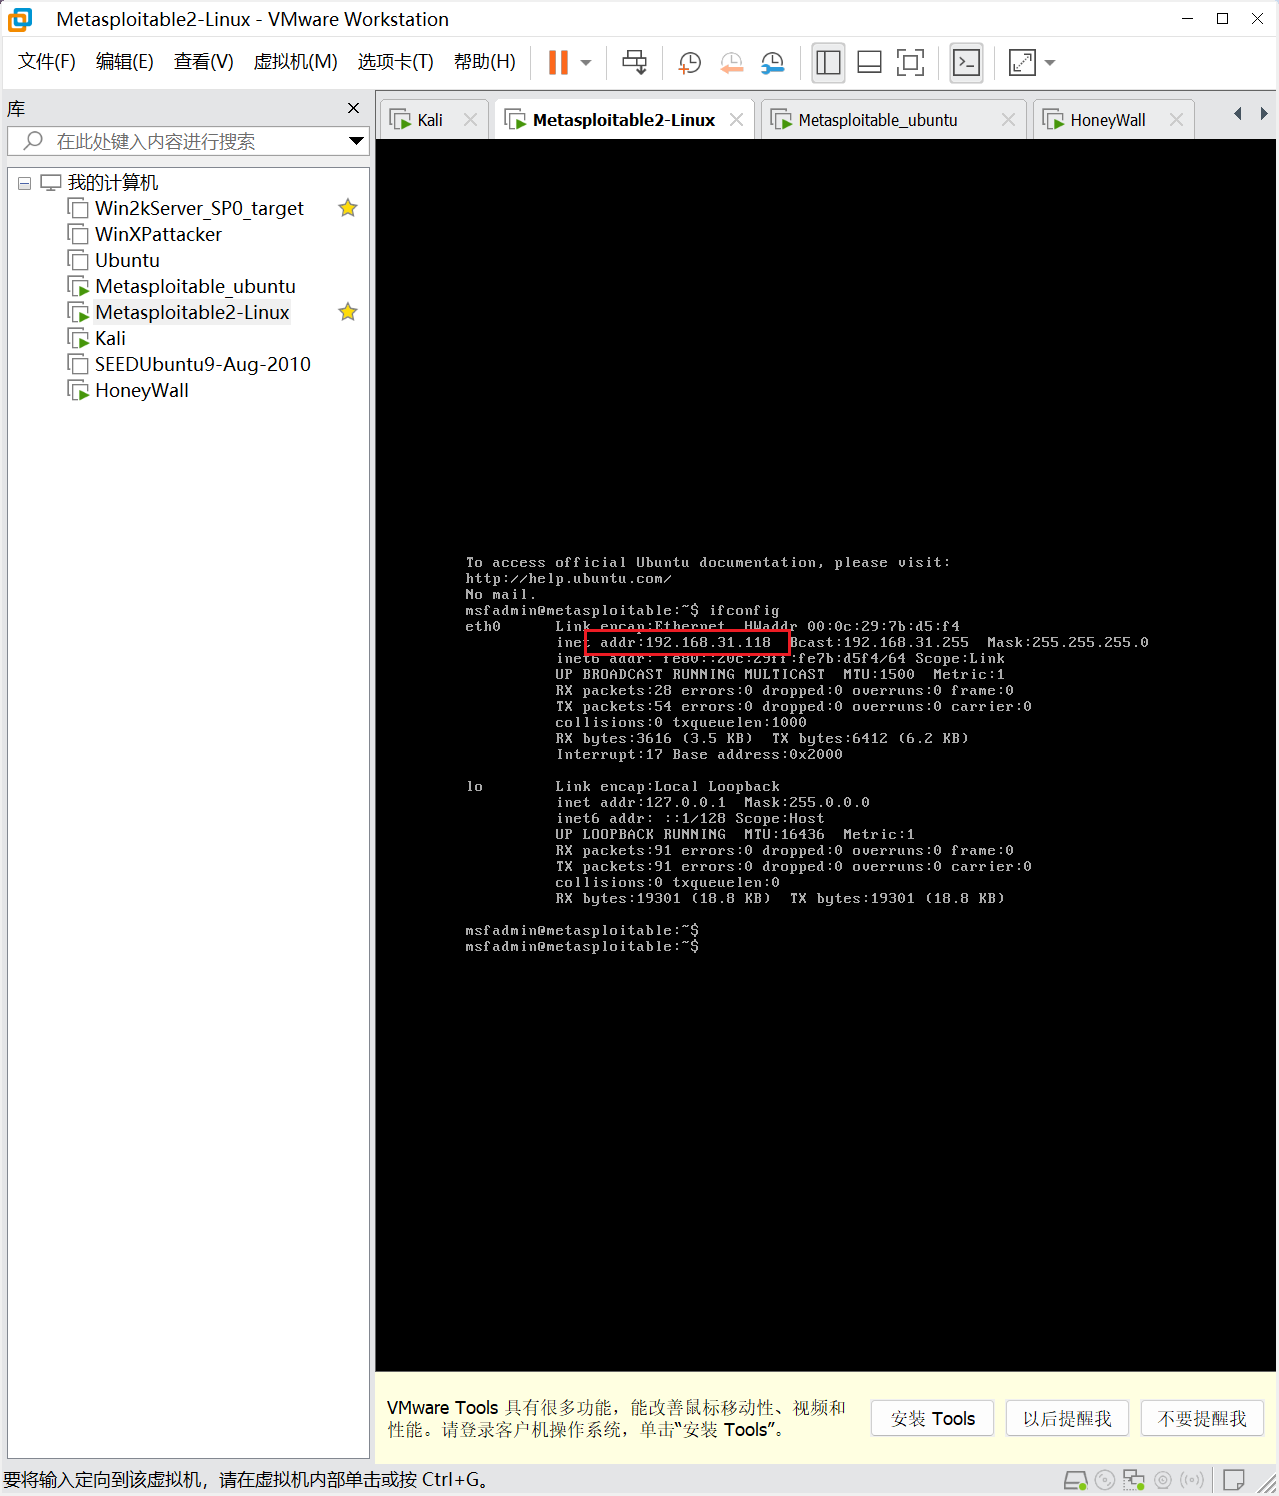The image size is (1279, 1496).
Task: Click the sound card status icon
Action: point(1163,1480)
